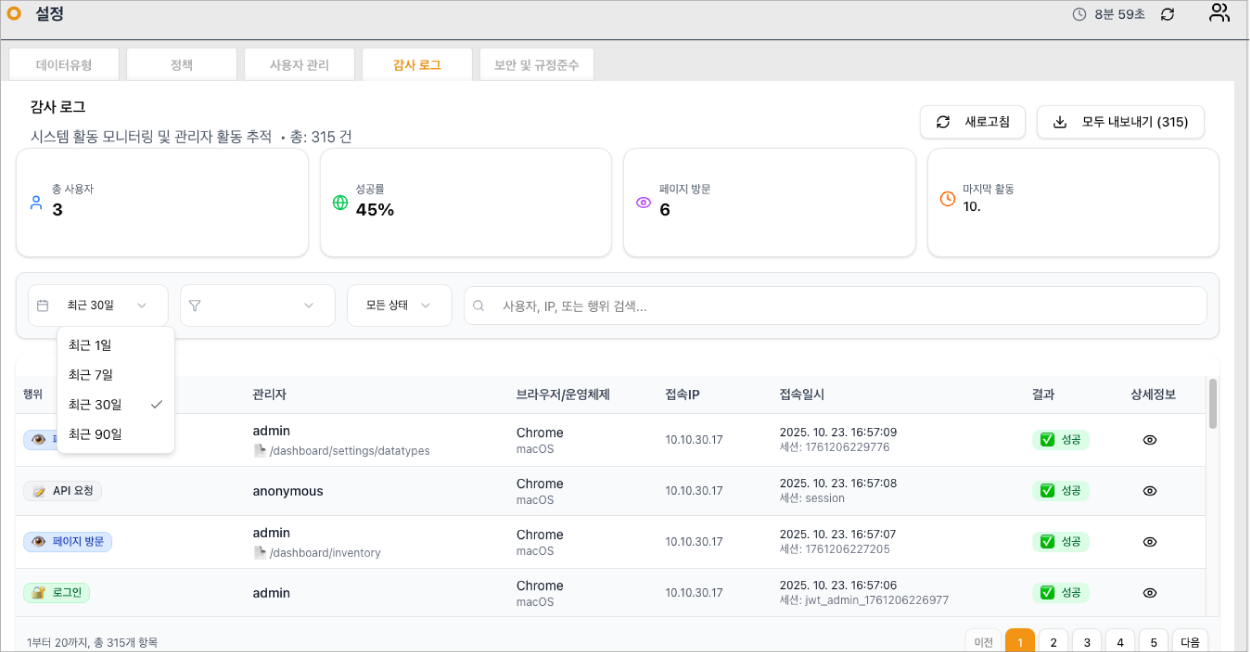Click the file icon beside /dashboard/settings/datatypes
The image size is (1250, 652).
click(x=260, y=451)
